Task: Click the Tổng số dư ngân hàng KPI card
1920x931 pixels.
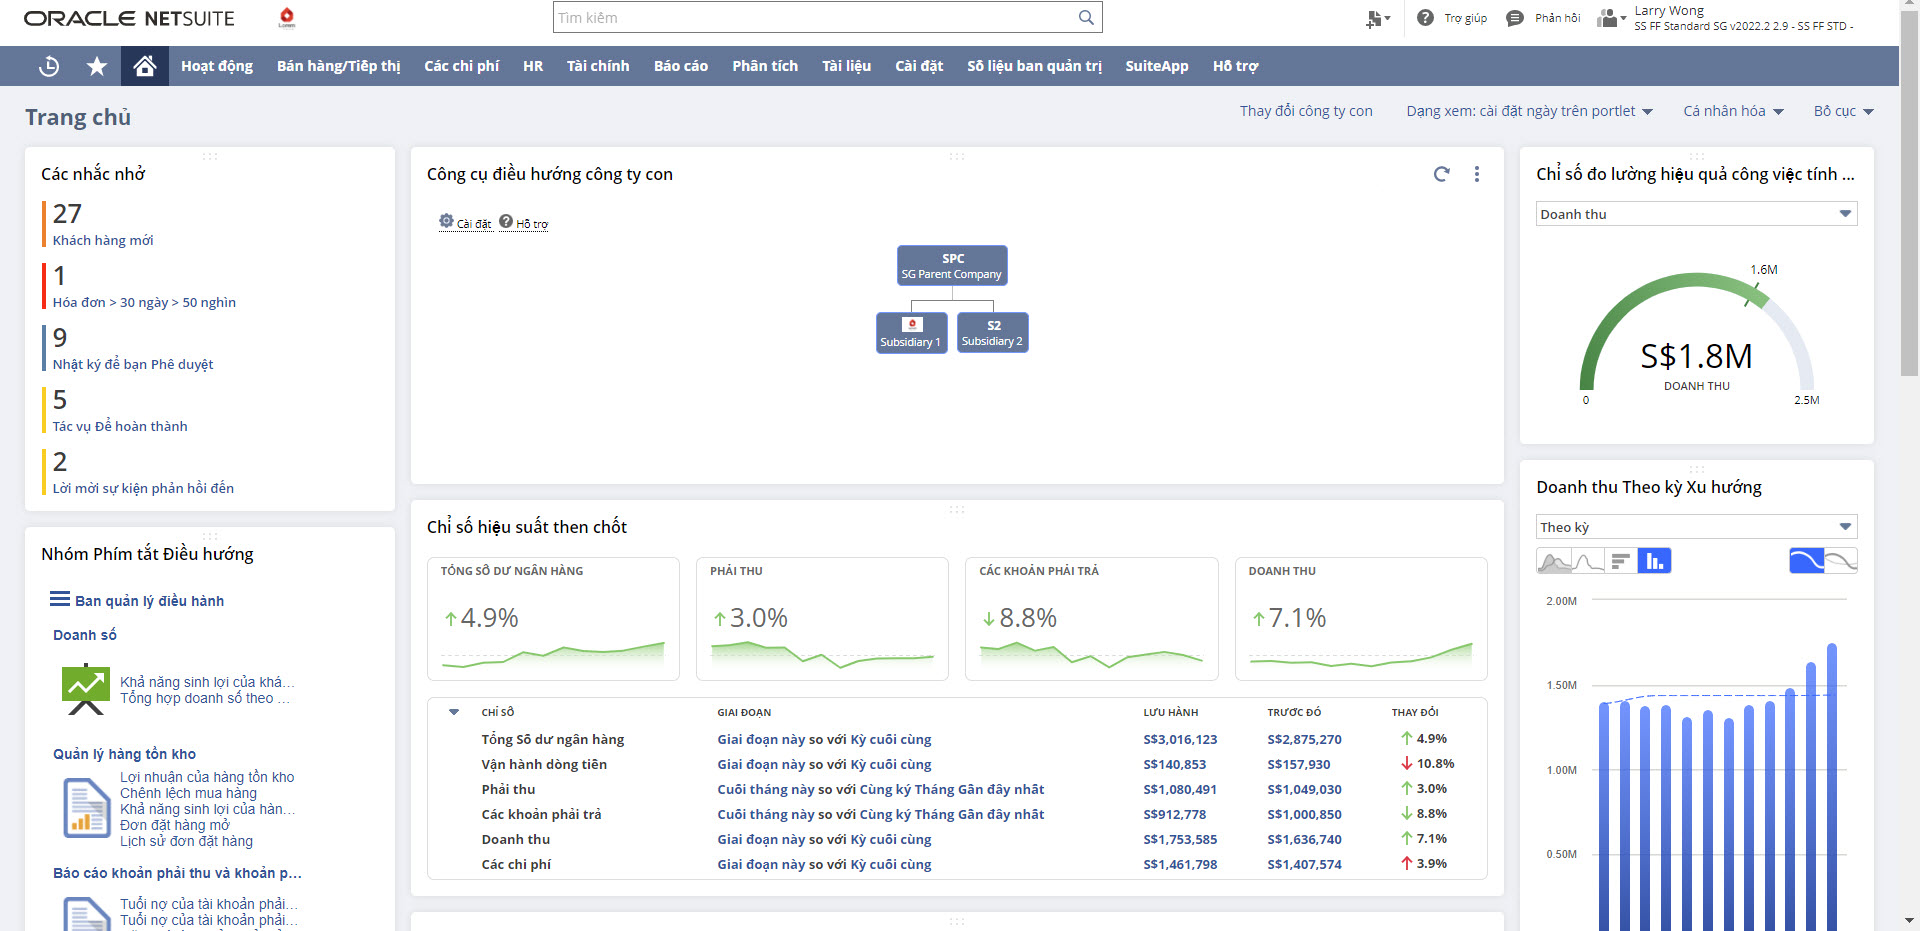Action: [553, 619]
